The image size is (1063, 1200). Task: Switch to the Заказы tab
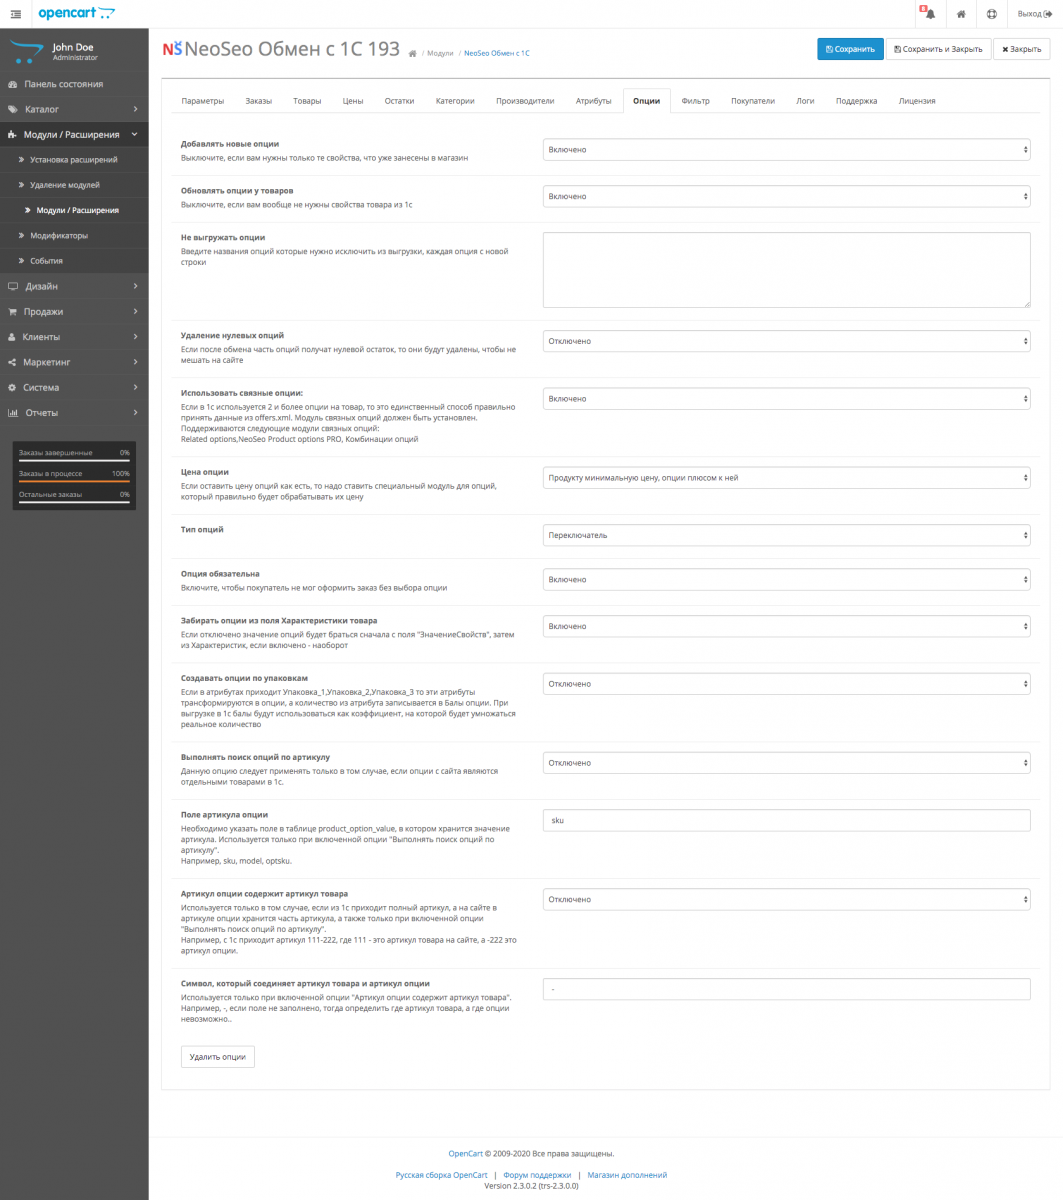[x=258, y=101]
